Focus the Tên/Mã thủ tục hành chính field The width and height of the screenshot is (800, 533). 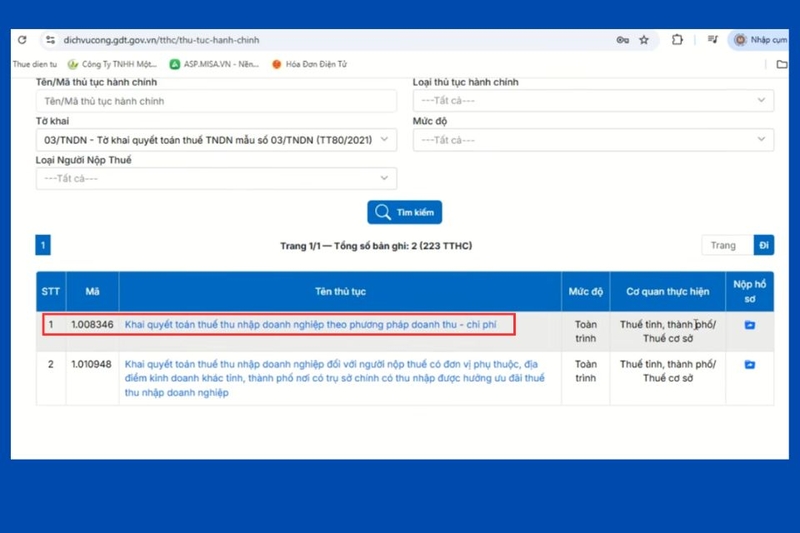tap(216, 101)
